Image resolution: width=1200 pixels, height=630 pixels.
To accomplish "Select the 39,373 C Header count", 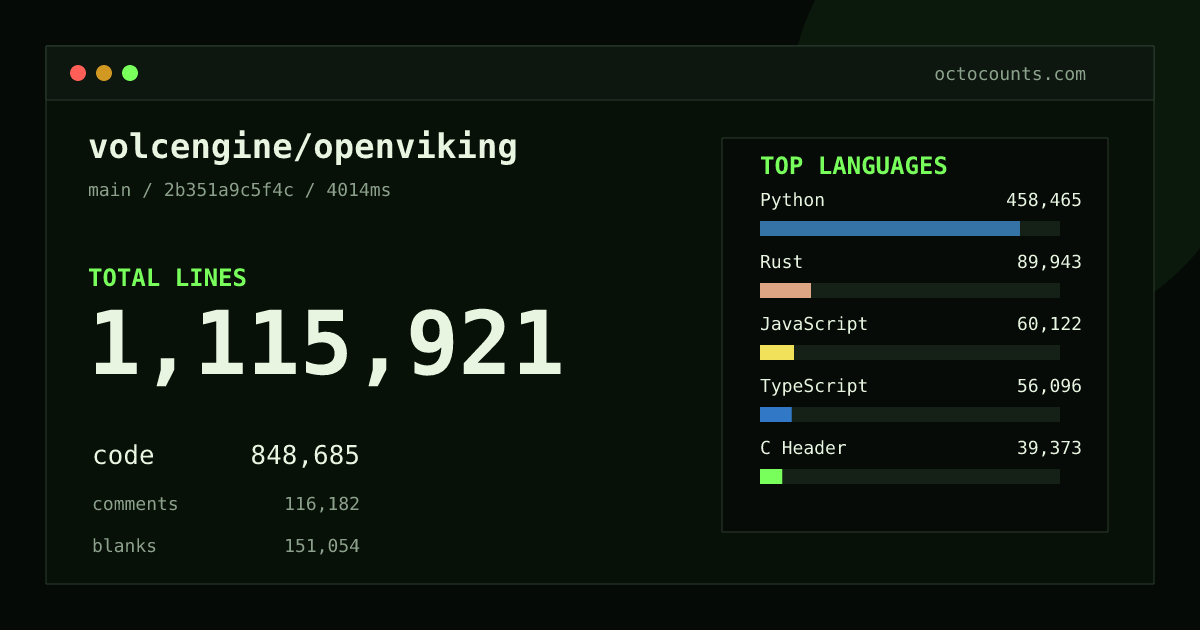I will [1049, 448].
